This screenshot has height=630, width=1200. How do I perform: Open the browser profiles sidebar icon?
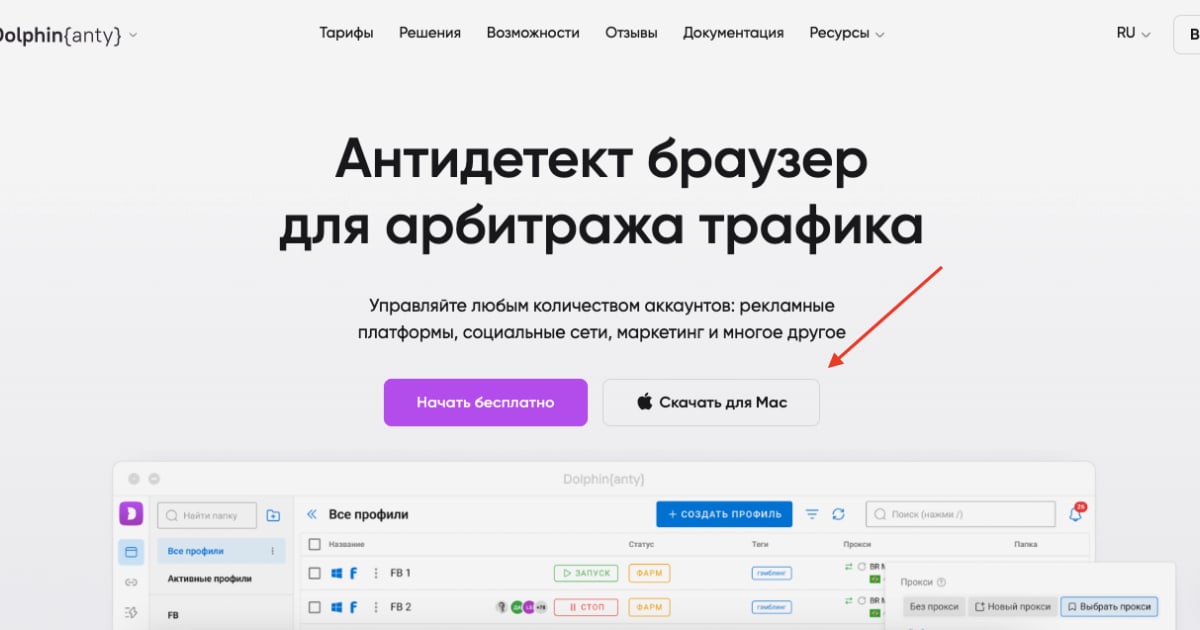pos(131,552)
